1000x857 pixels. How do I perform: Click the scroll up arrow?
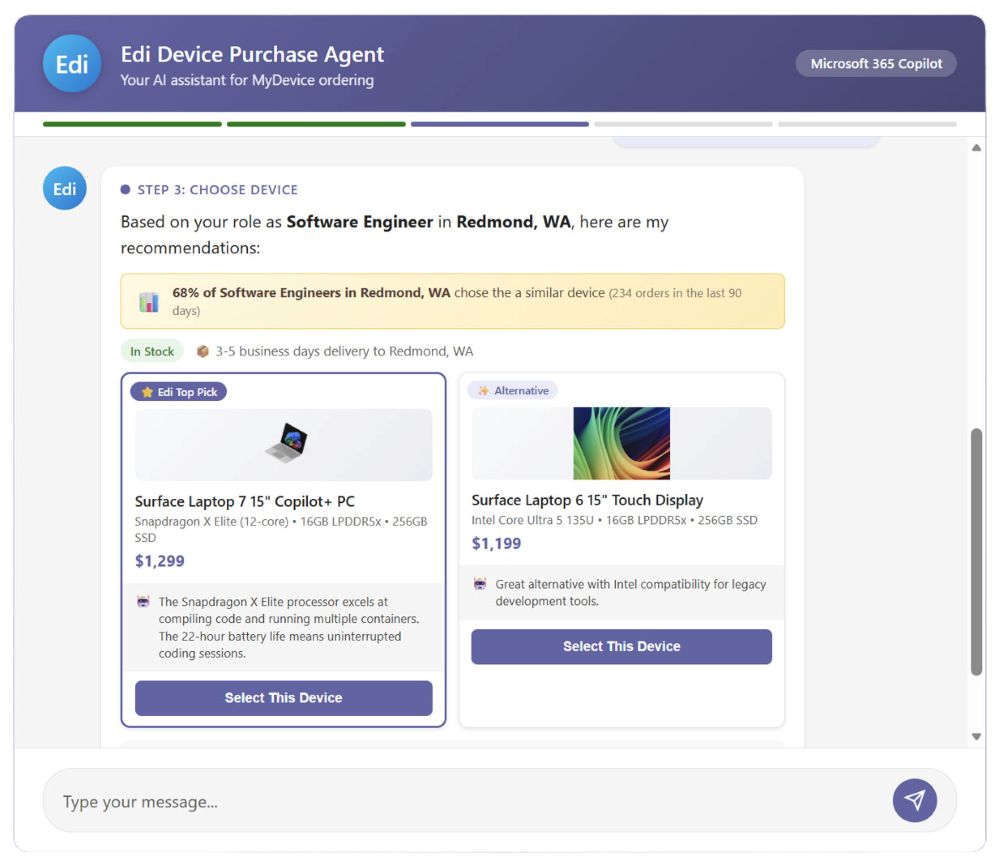point(976,148)
